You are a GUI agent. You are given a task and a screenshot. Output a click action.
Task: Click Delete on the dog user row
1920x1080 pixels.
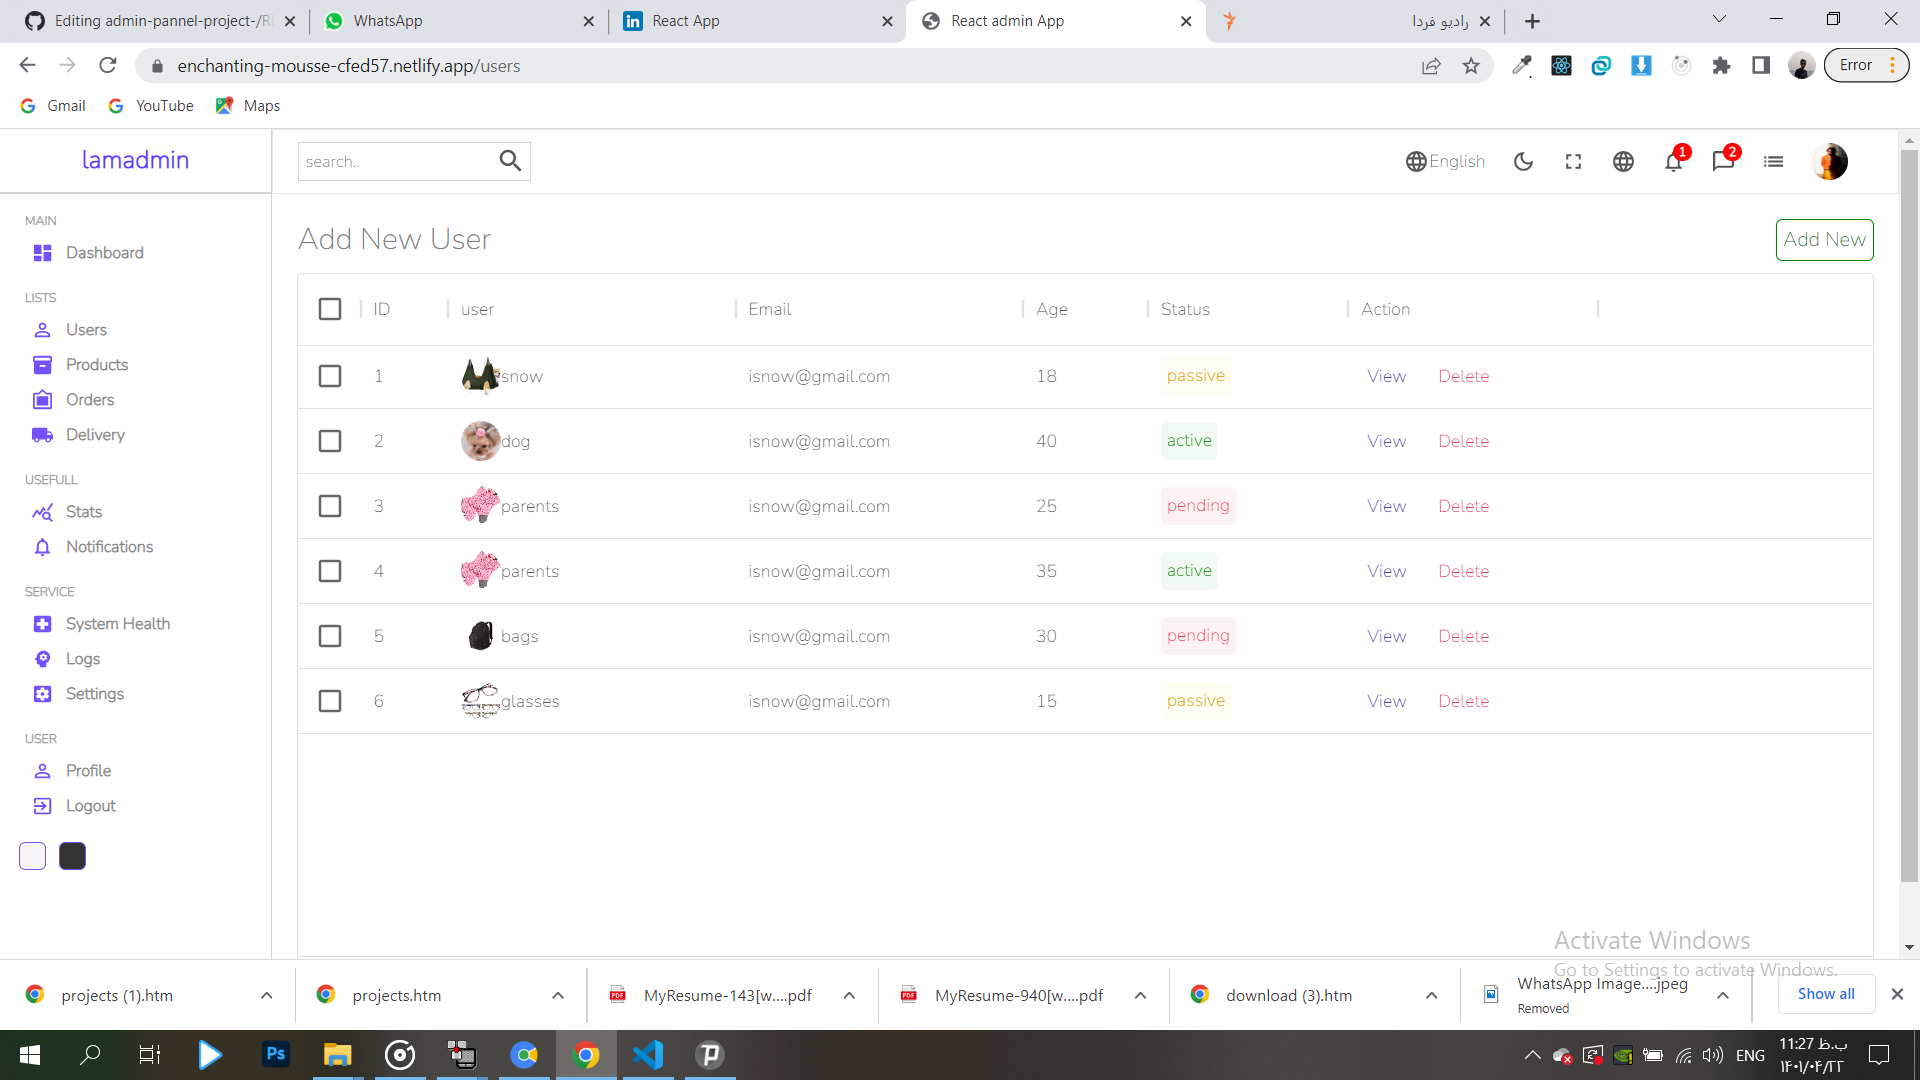click(x=1463, y=441)
